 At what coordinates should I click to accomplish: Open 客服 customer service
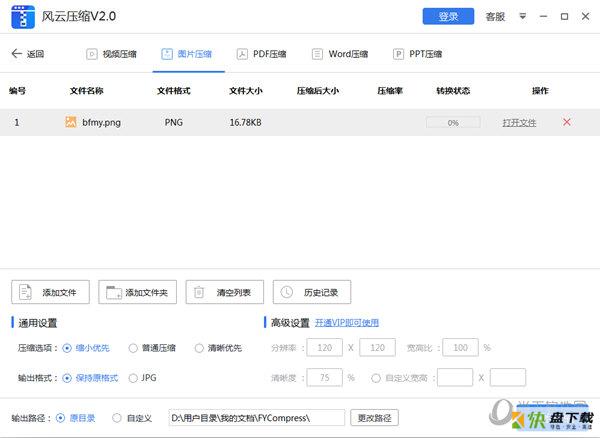tap(495, 16)
